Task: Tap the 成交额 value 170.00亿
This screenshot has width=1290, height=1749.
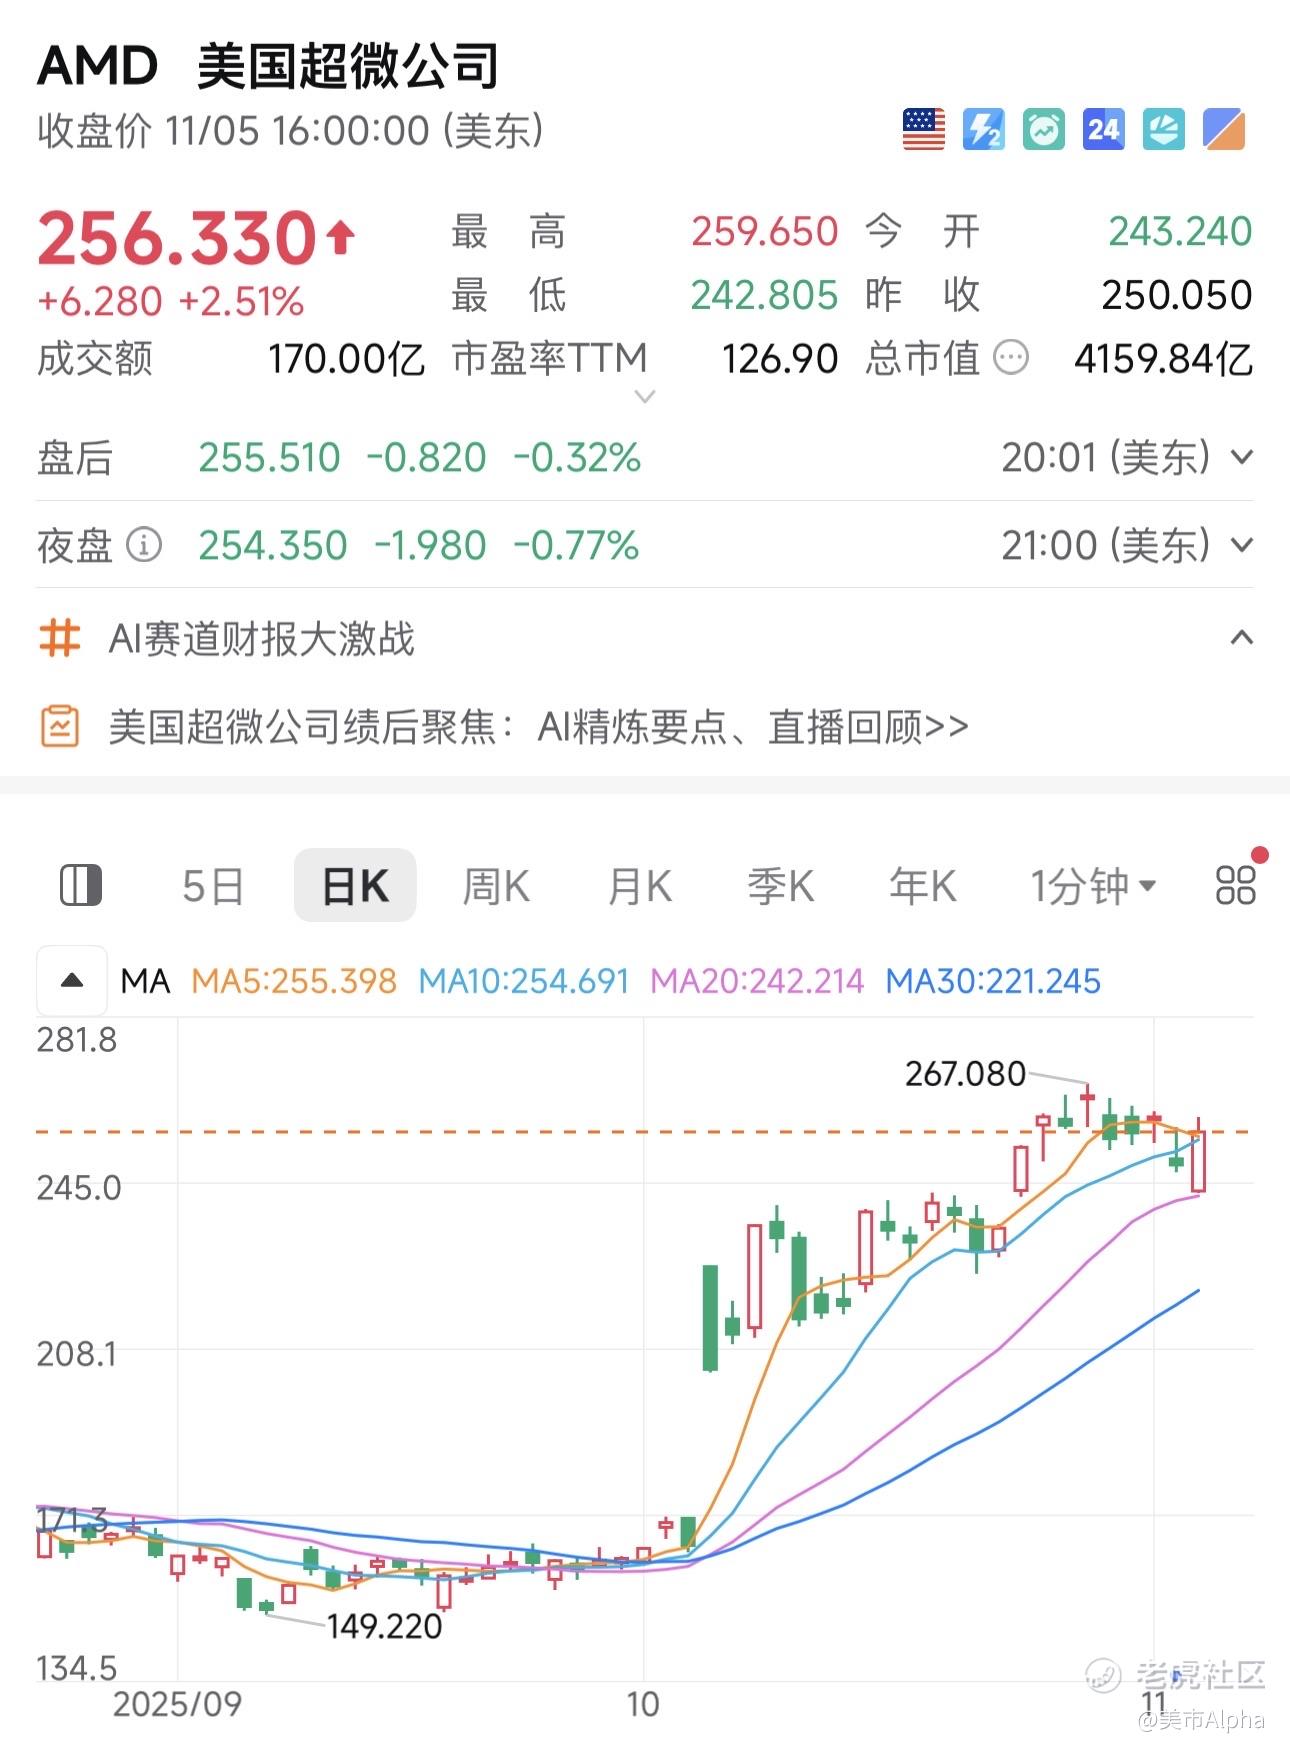Action: coord(346,358)
